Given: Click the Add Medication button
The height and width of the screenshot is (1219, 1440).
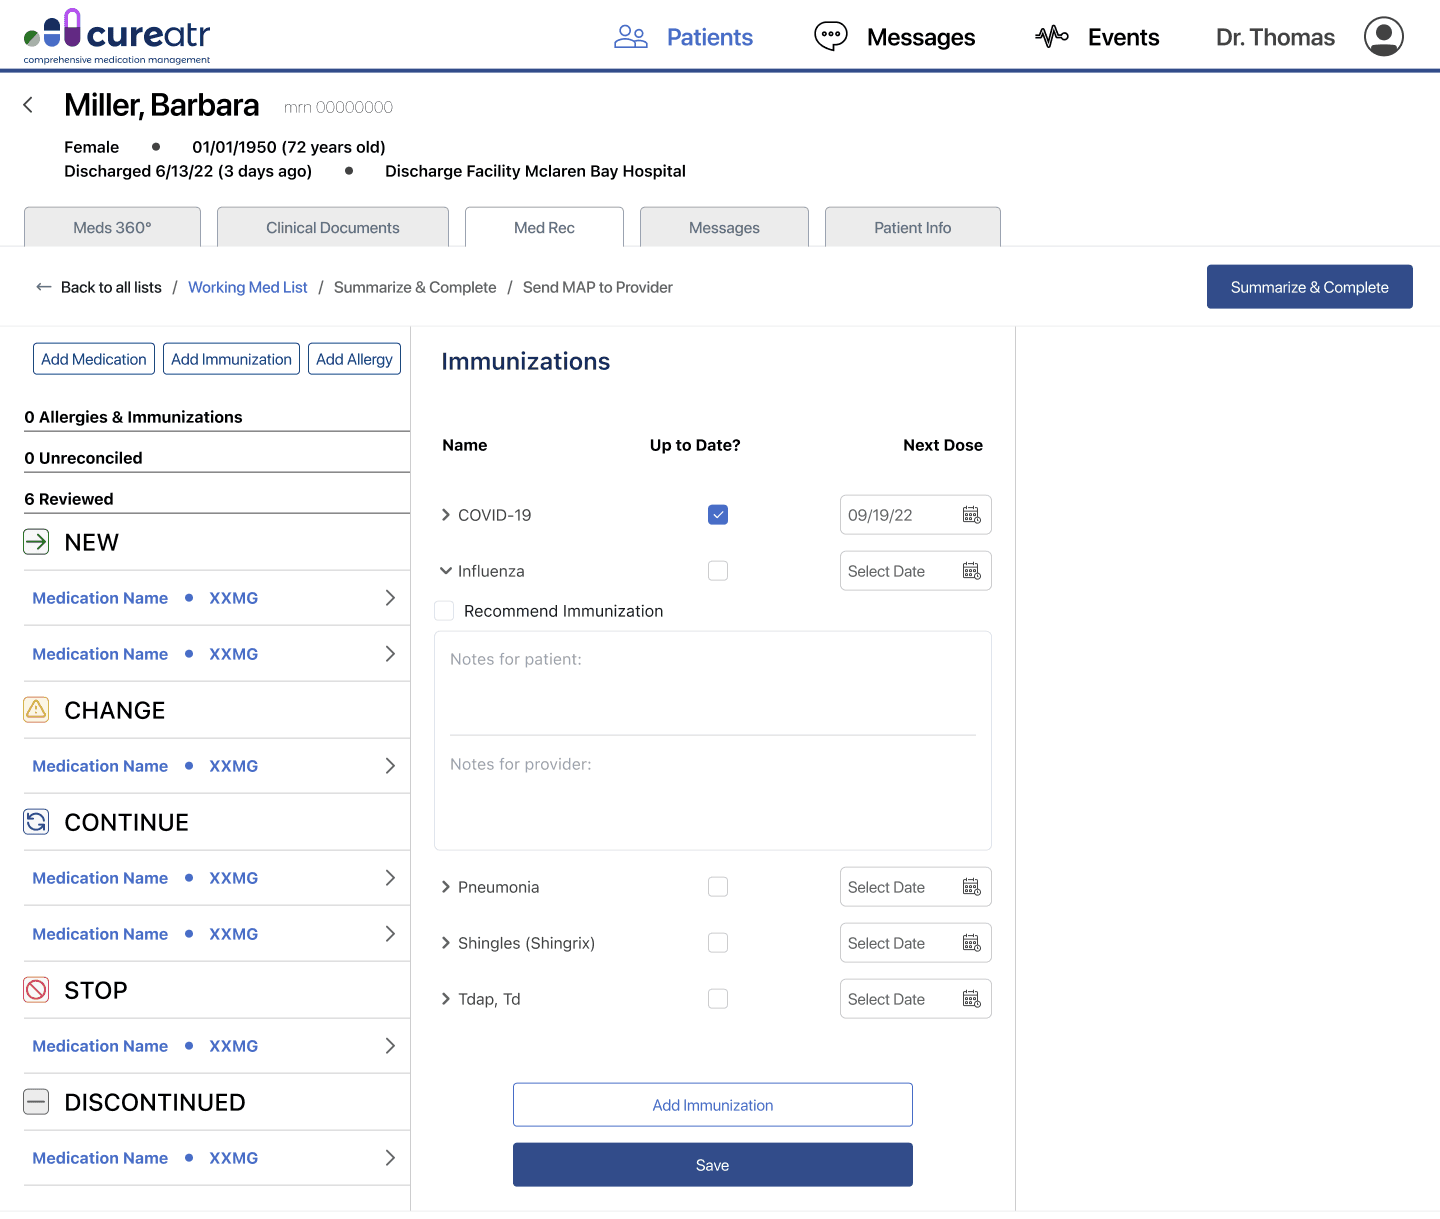Looking at the screenshot, I should pyautogui.click(x=94, y=359).
